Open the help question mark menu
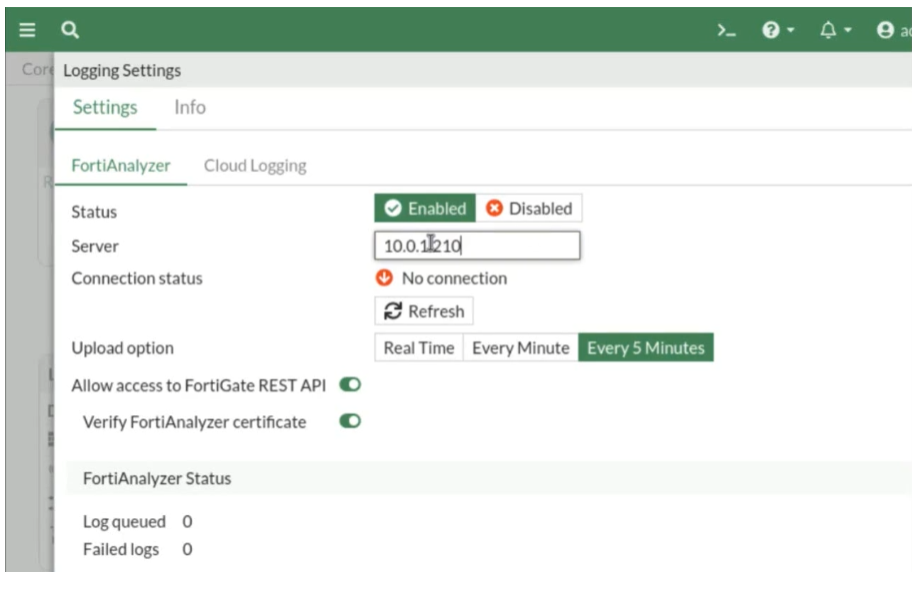 [x=771, y=29]
